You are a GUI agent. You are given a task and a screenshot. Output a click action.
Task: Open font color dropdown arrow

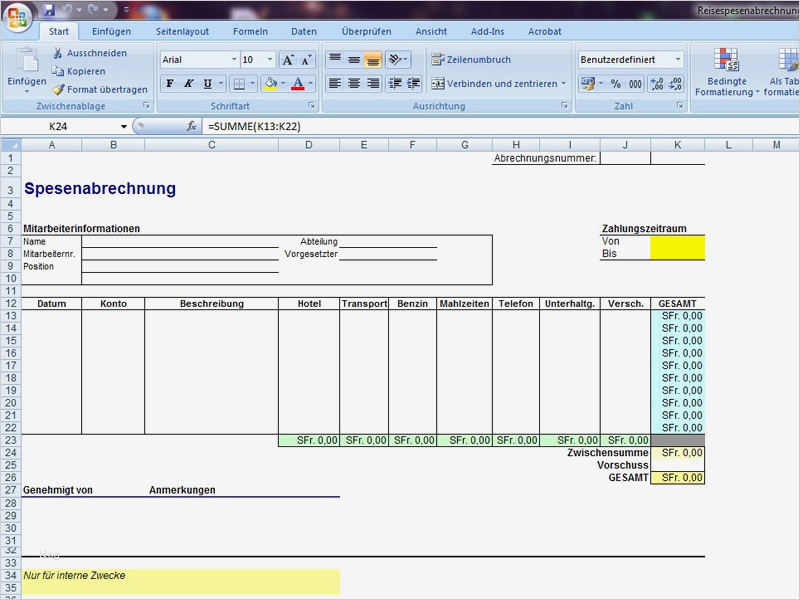pyautogui.click(x=311, y=84)
